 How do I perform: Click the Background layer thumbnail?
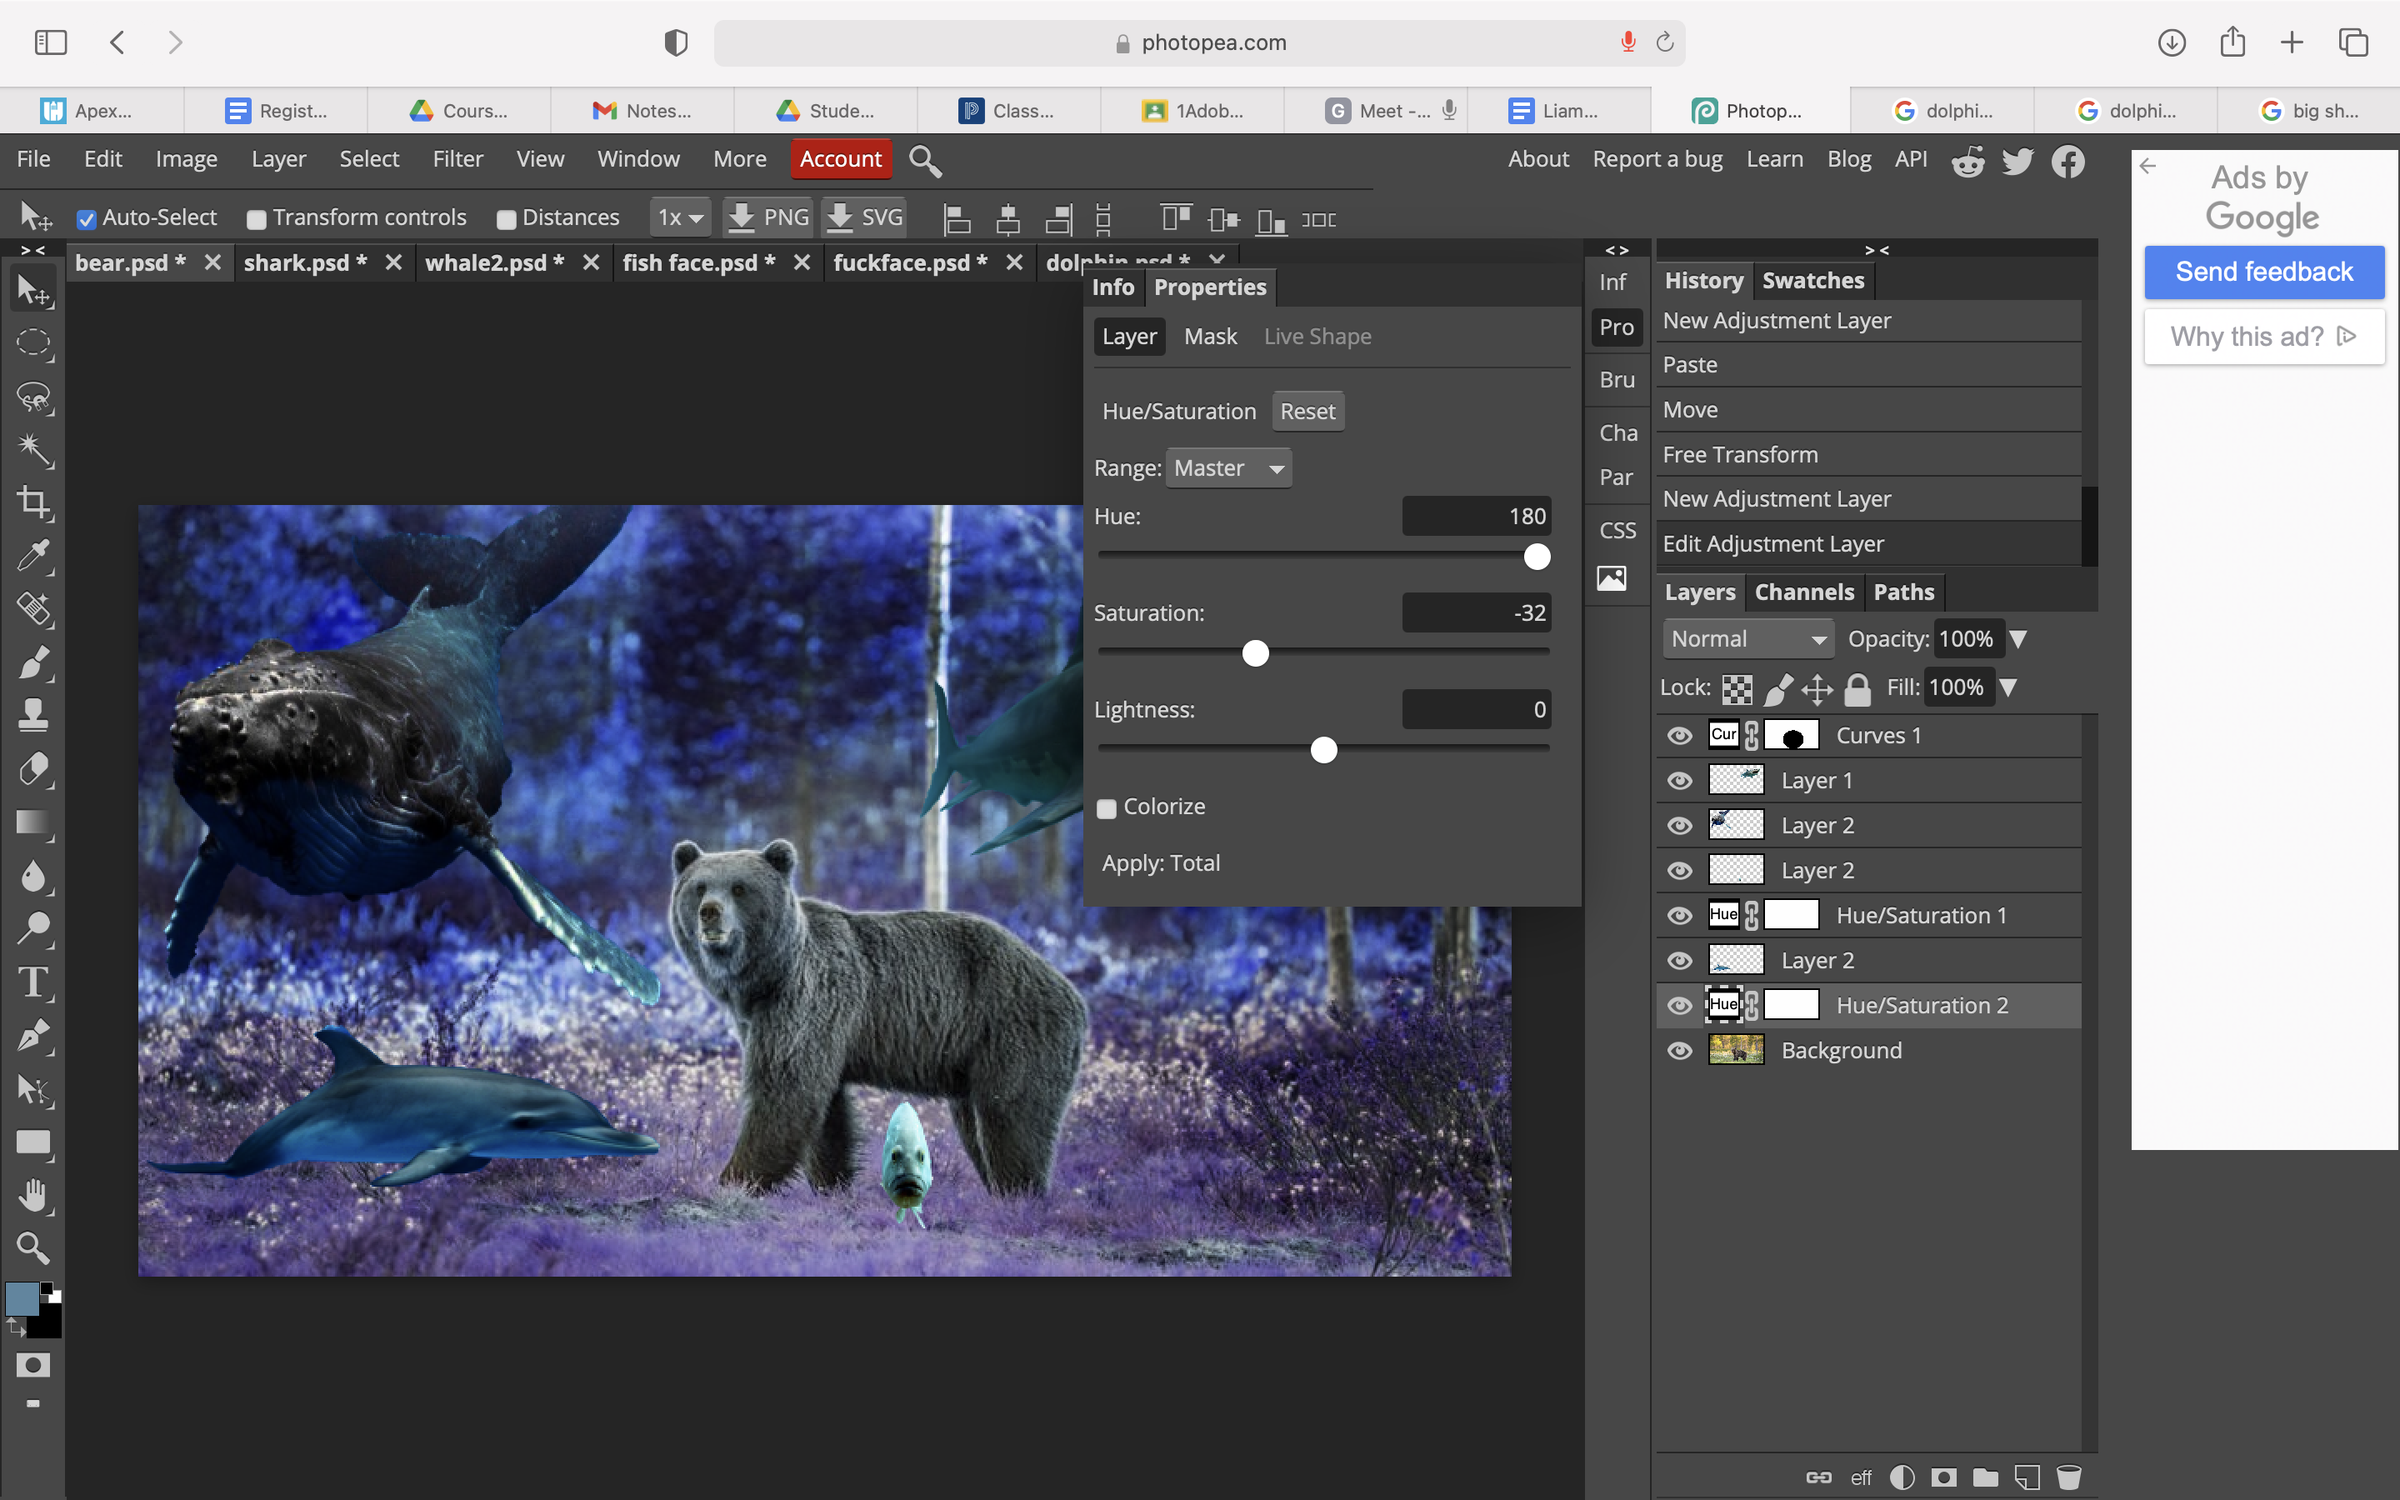coord(1736,1050)
